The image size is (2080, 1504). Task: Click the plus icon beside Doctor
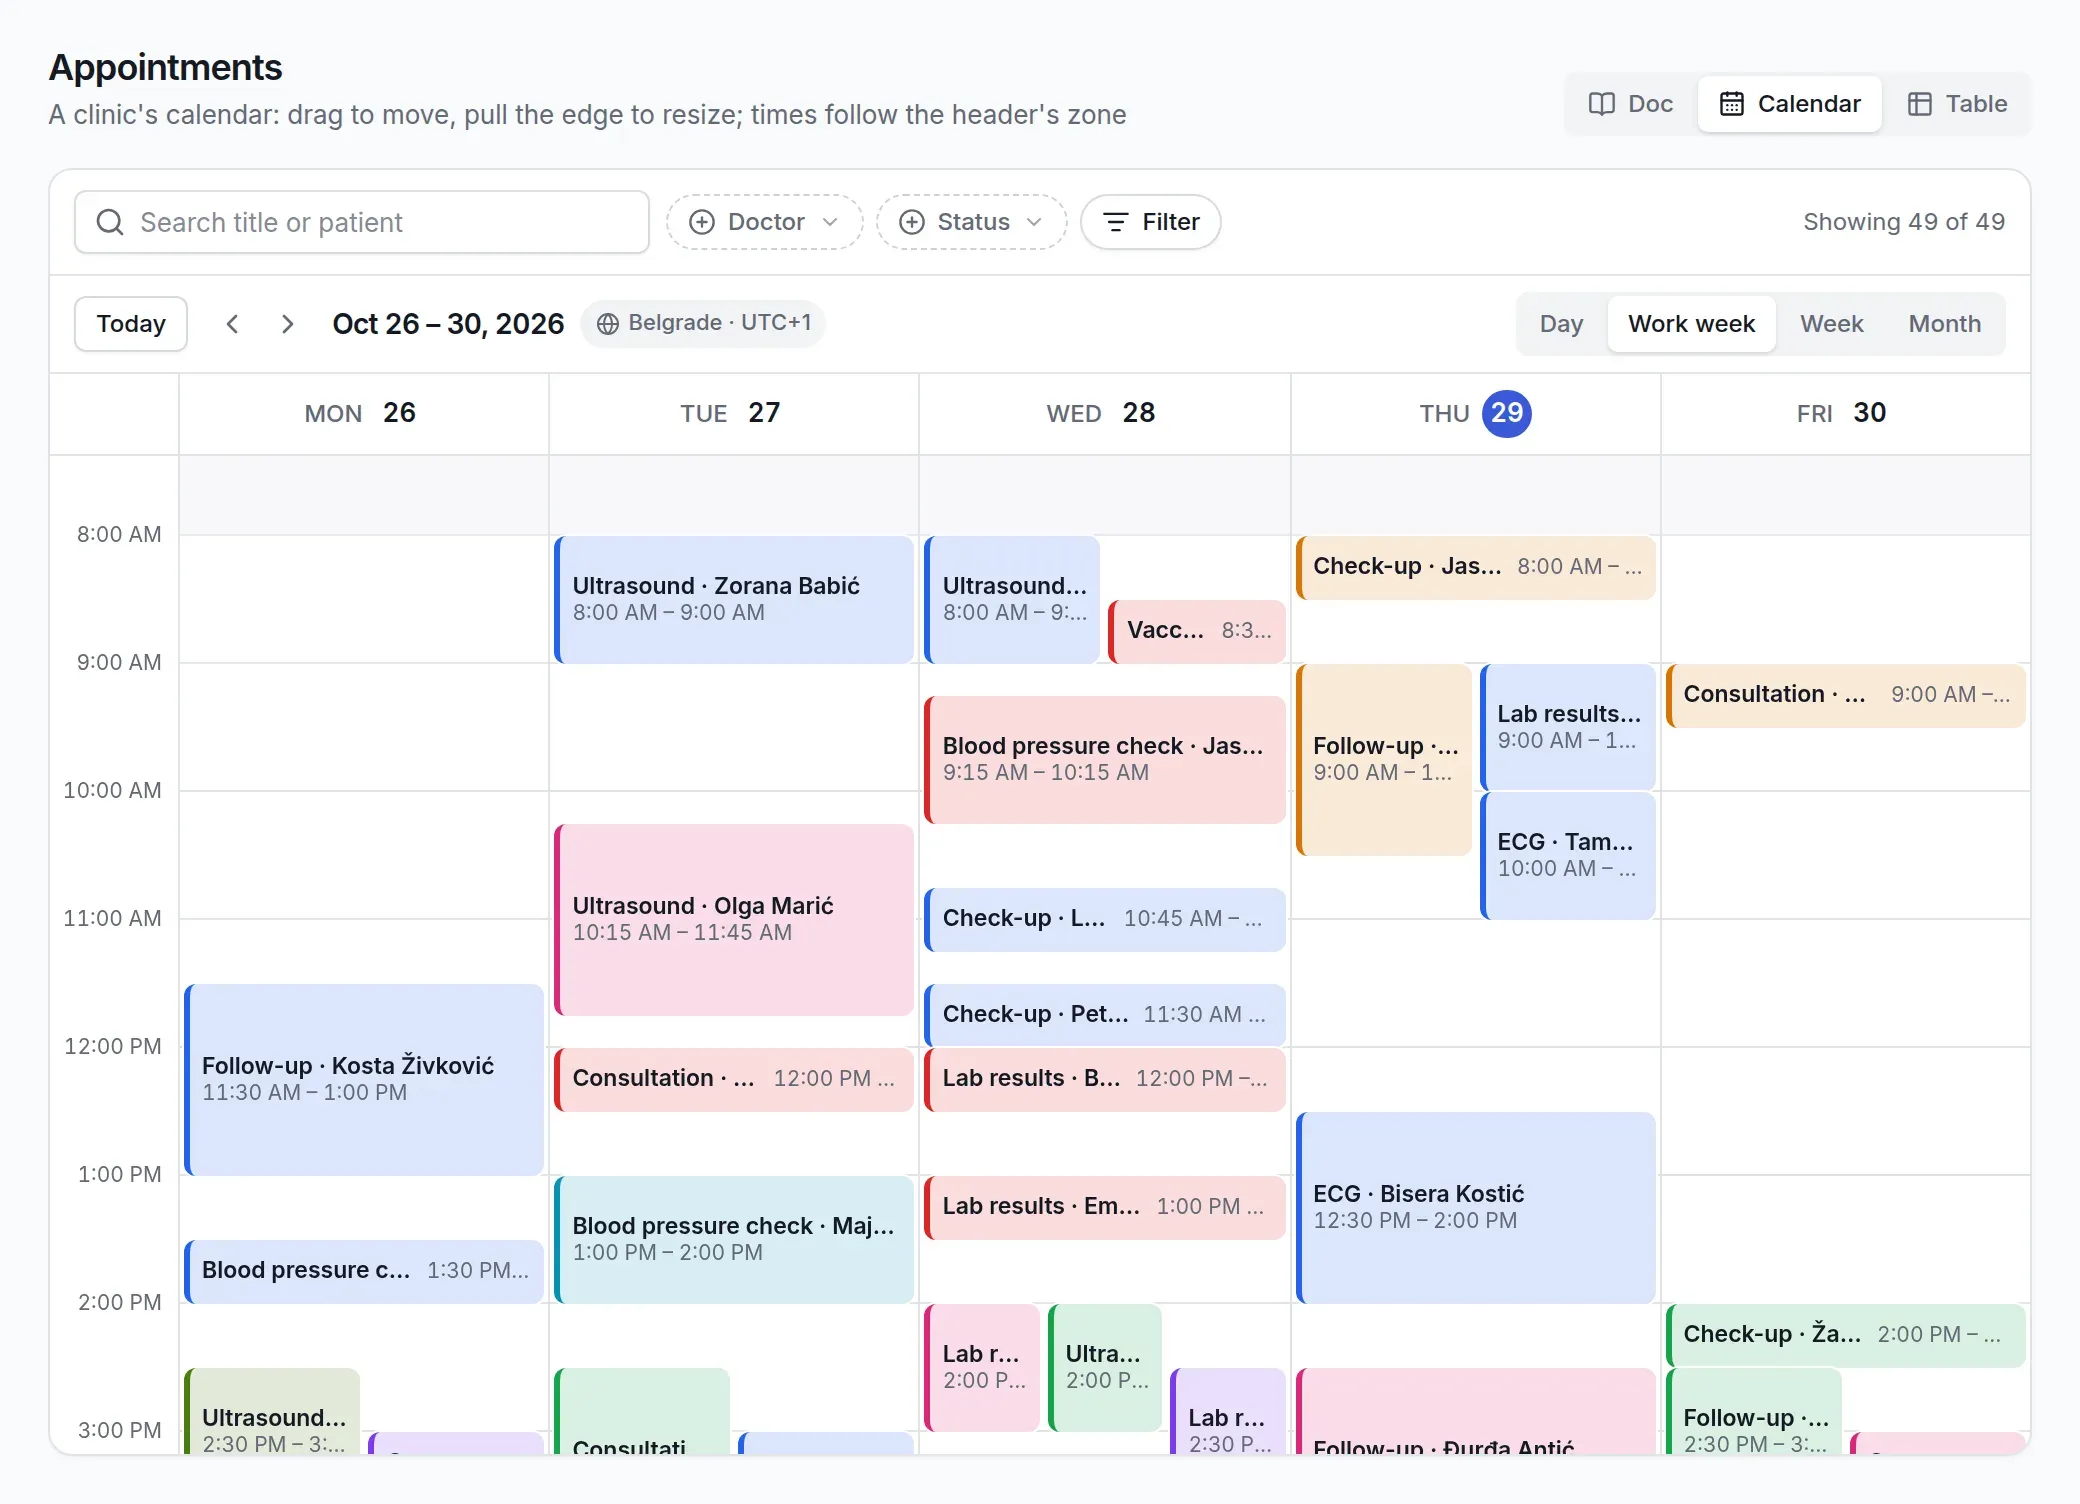point(702,222)
